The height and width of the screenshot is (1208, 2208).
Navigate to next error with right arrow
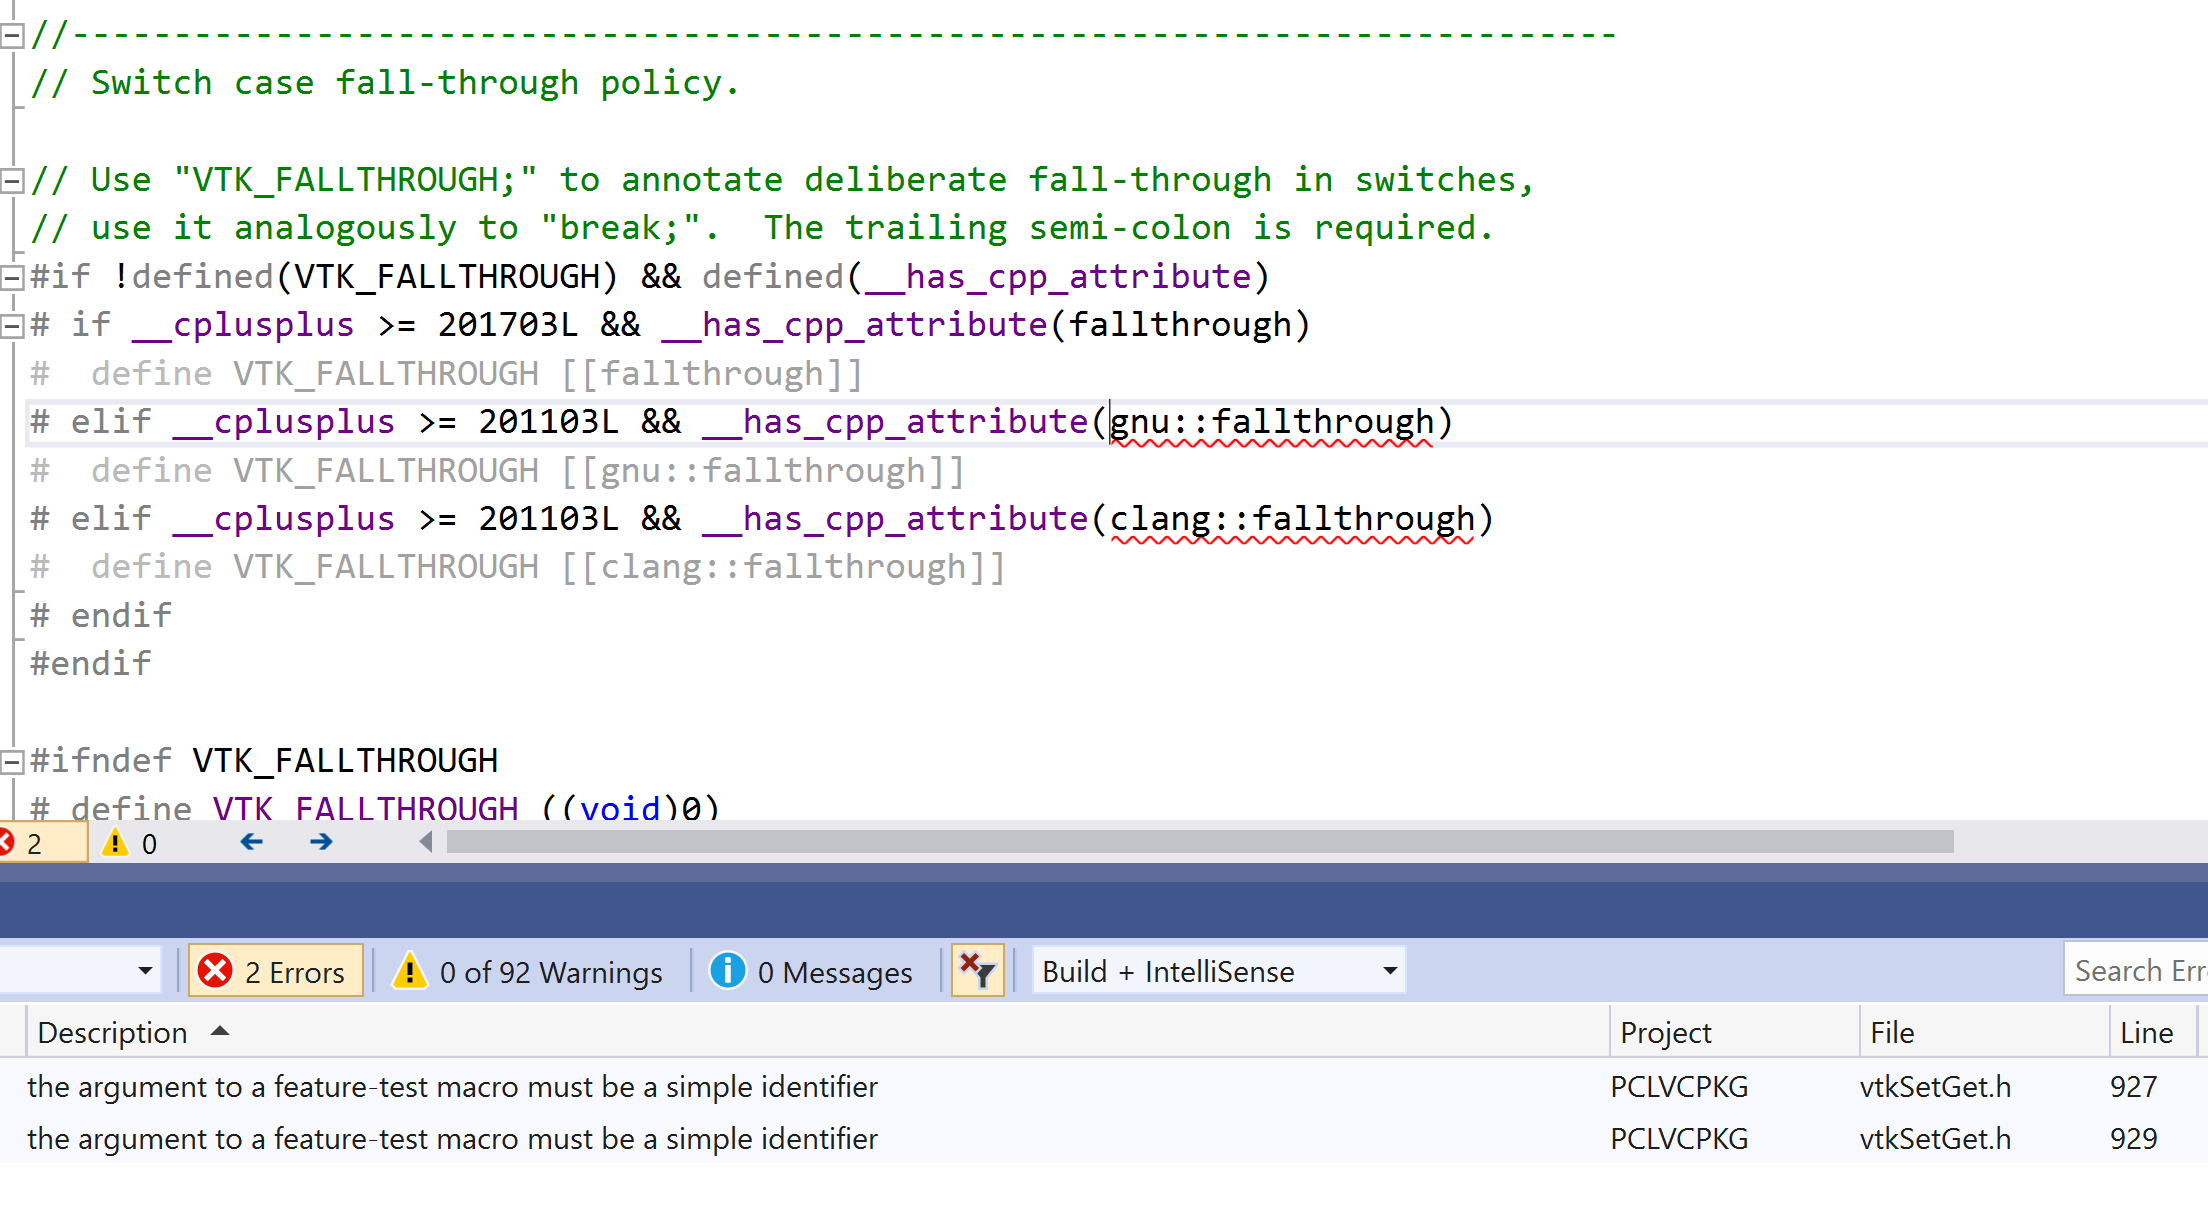point(320,843)
